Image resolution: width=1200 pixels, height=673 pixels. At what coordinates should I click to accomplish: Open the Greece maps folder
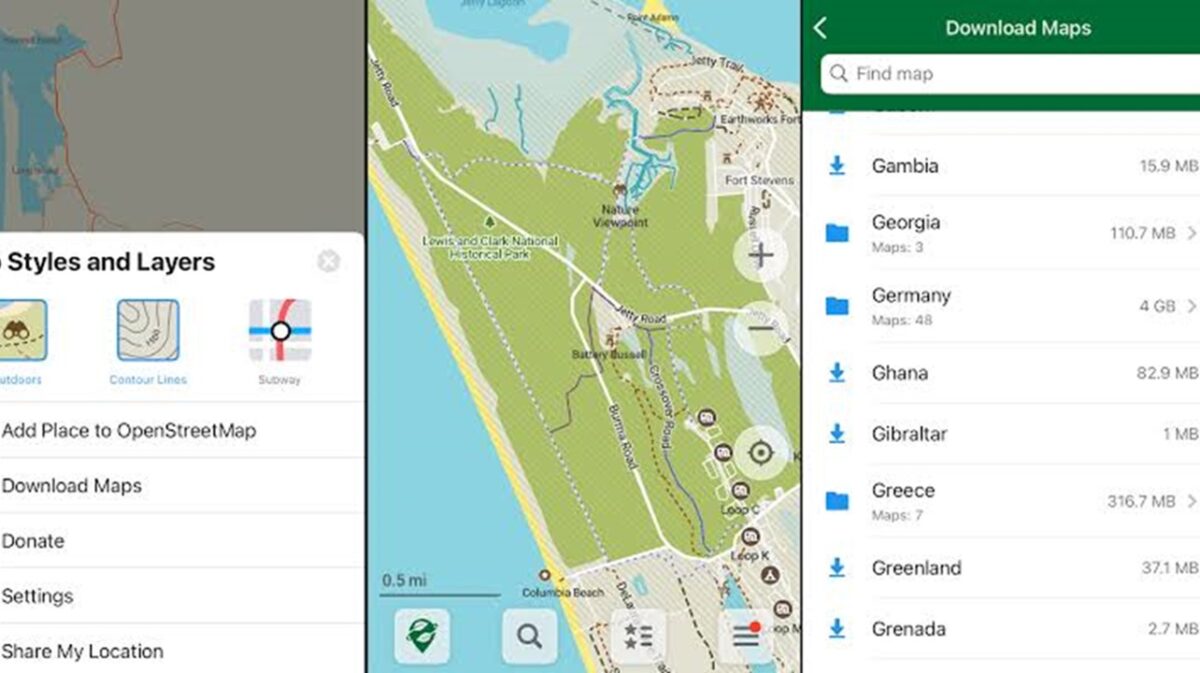(x=837, y=500)
